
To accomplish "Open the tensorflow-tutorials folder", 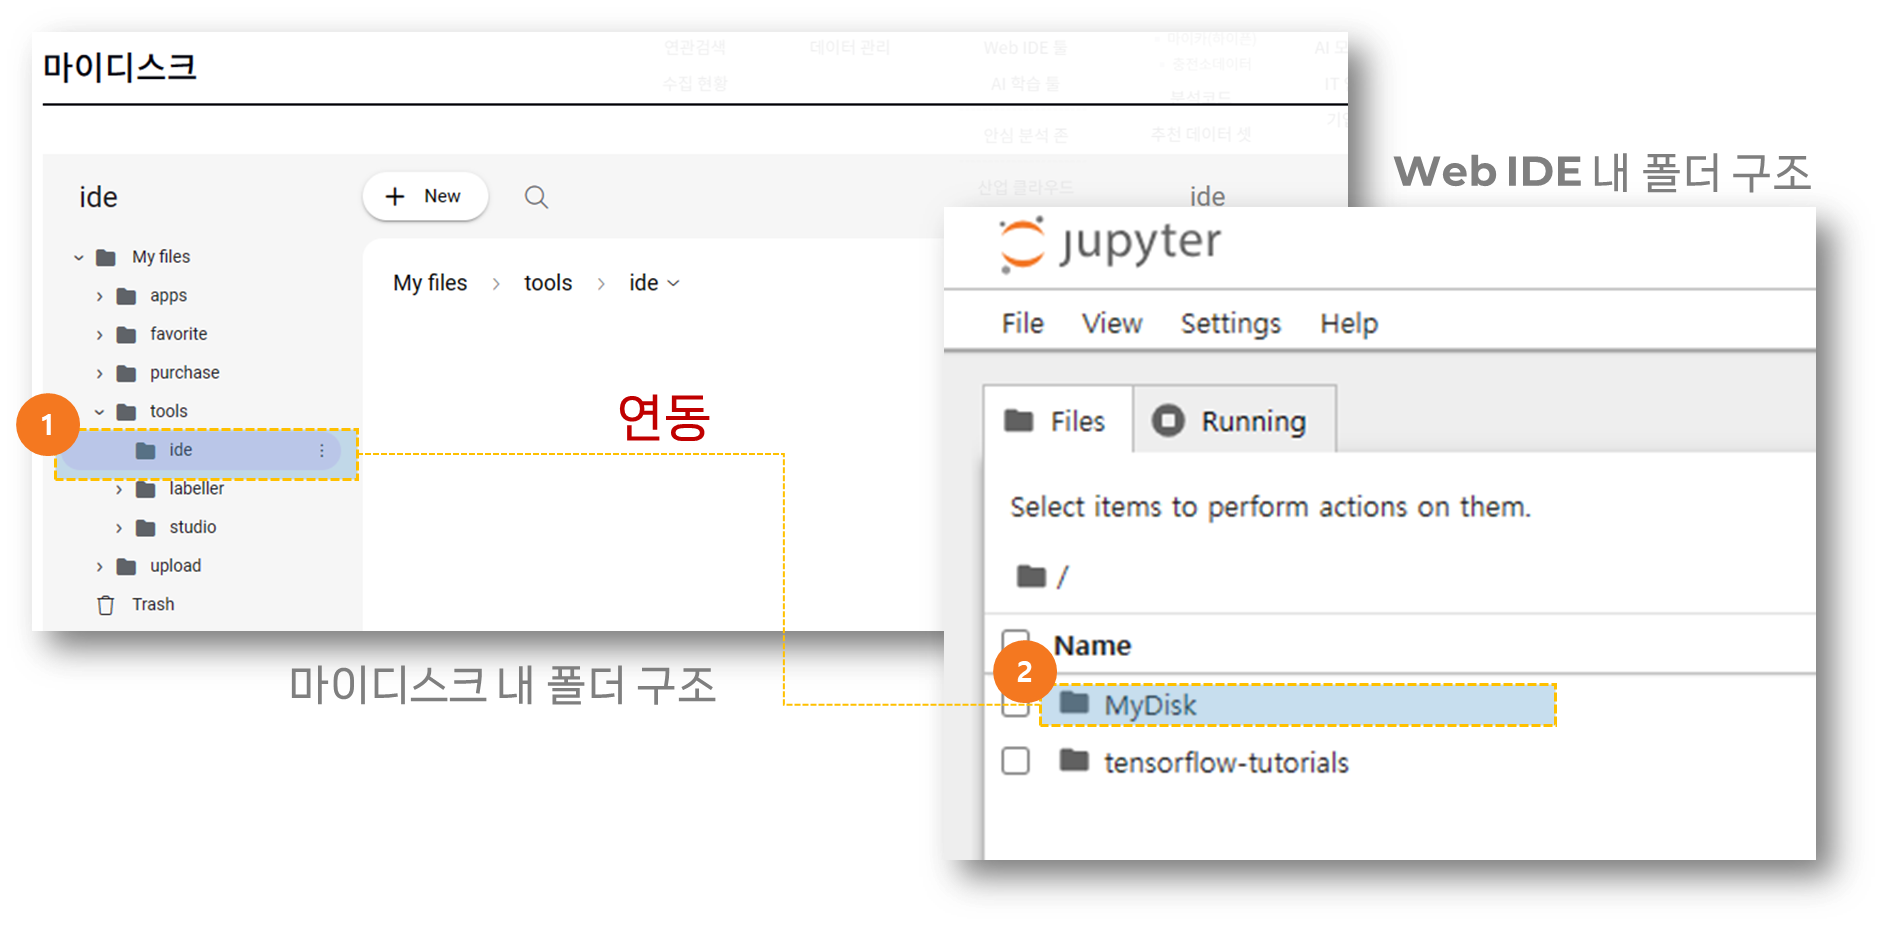I will (x=1226, y=763).
